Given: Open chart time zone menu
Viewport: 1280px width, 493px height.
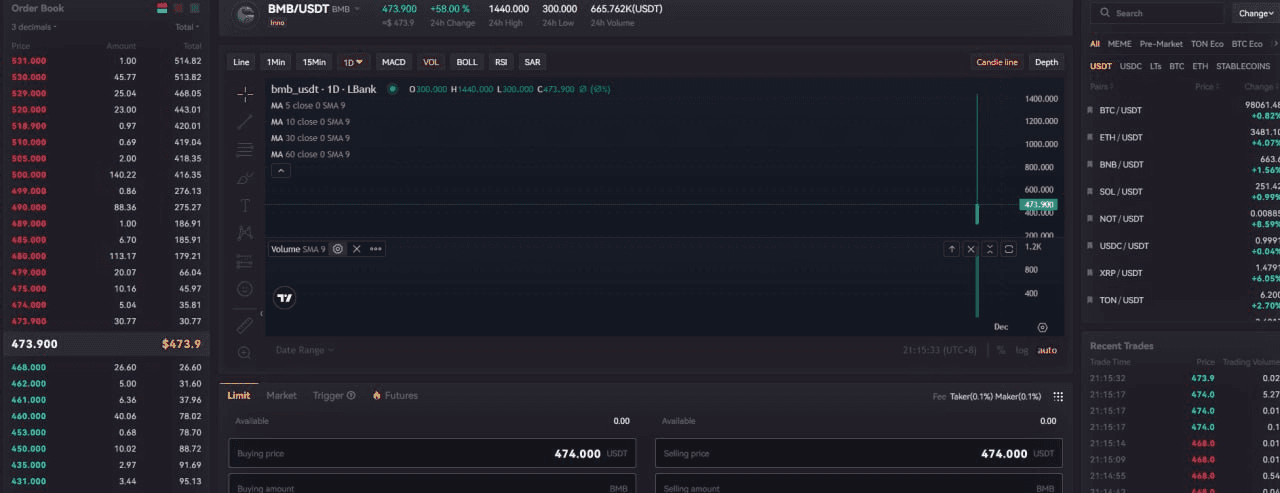Looking at the screenshot, I should click(x=940, y=350).
